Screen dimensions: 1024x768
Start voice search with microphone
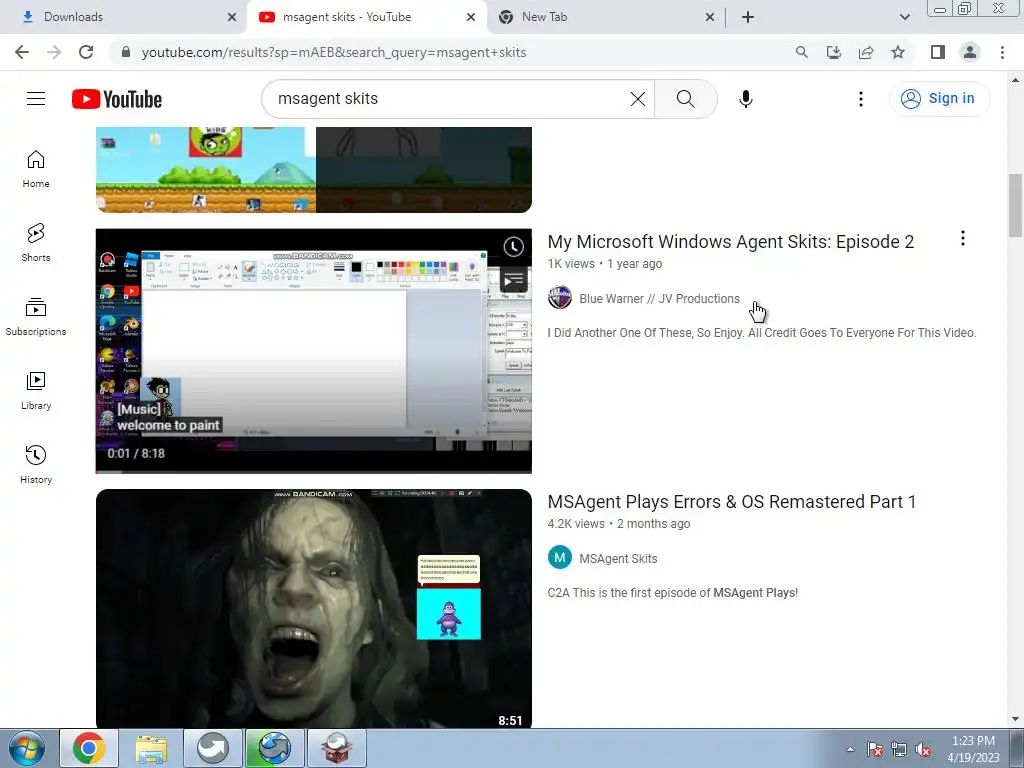[x=746, y=99]
